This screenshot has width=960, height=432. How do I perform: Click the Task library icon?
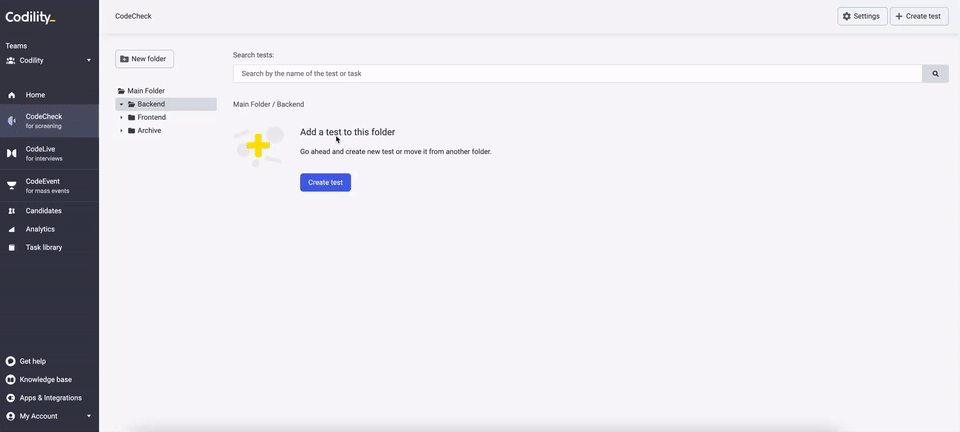tap(11, 248)
